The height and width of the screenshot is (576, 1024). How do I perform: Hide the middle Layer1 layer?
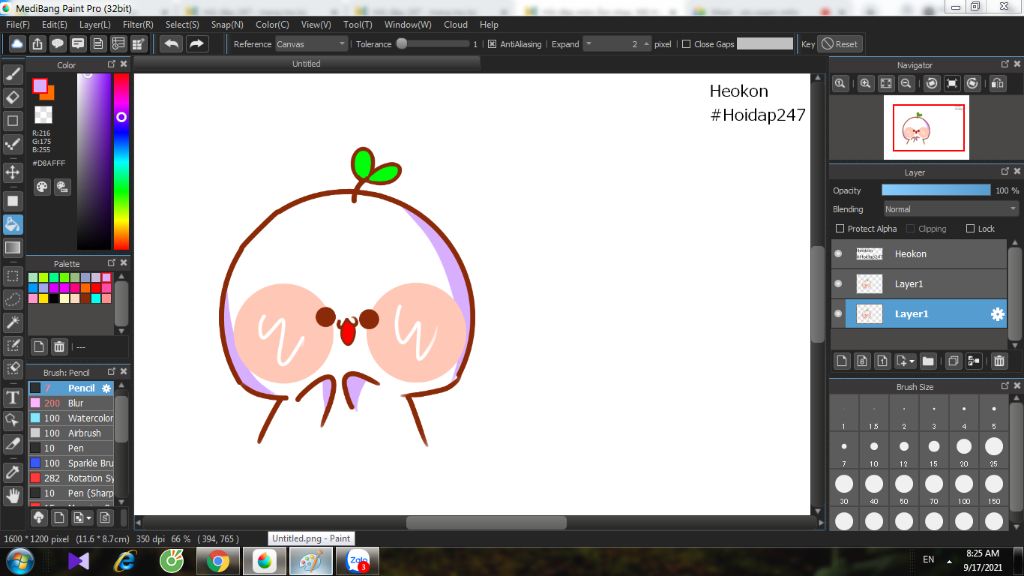(839, 283)
